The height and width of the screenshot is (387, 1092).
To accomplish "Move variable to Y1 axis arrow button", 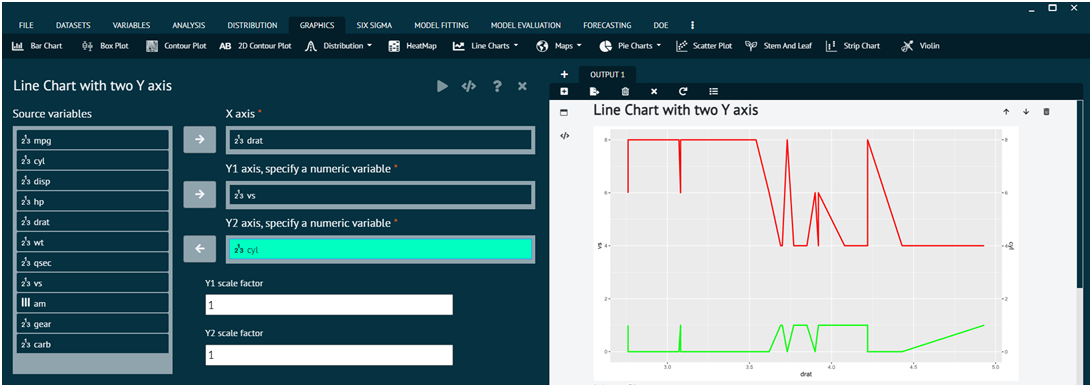I will (200, 194).
